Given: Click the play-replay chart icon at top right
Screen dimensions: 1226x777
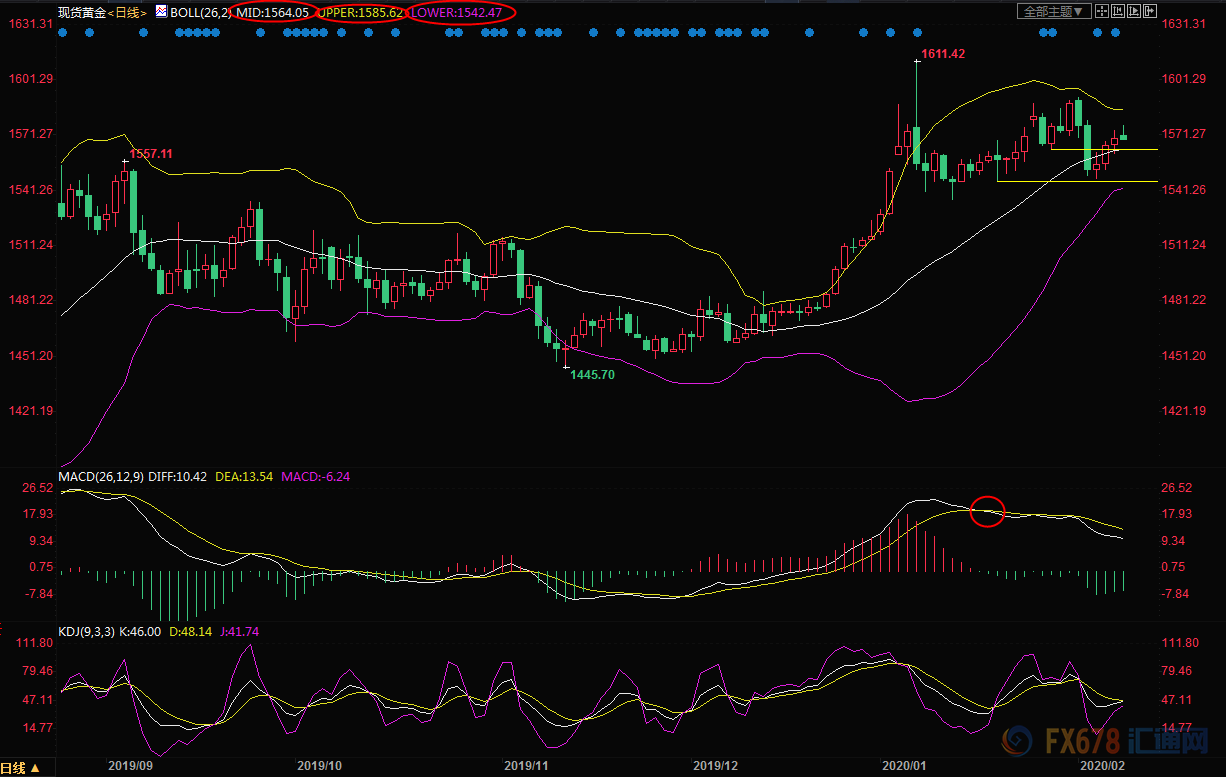Looking at the screenshot, I should click(1134, 11).
